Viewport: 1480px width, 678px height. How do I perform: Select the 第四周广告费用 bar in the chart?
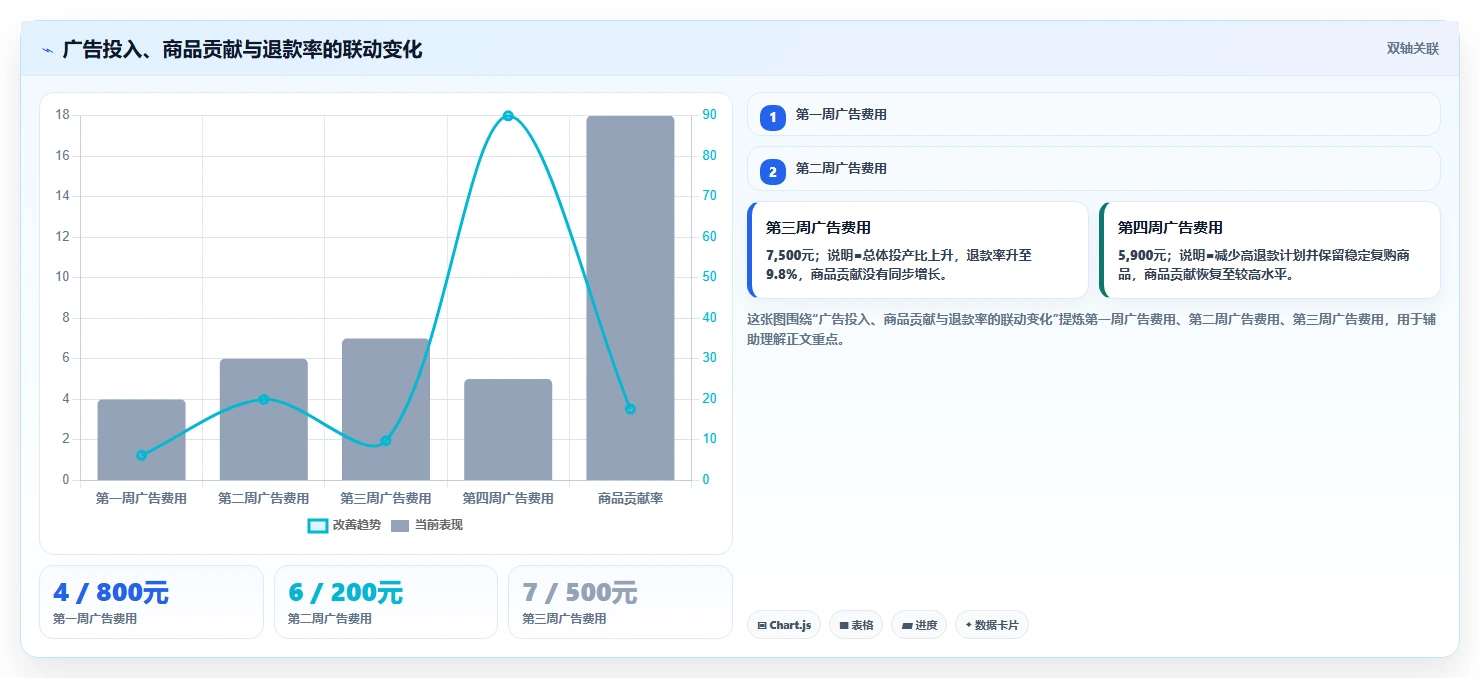pos(508,430)
